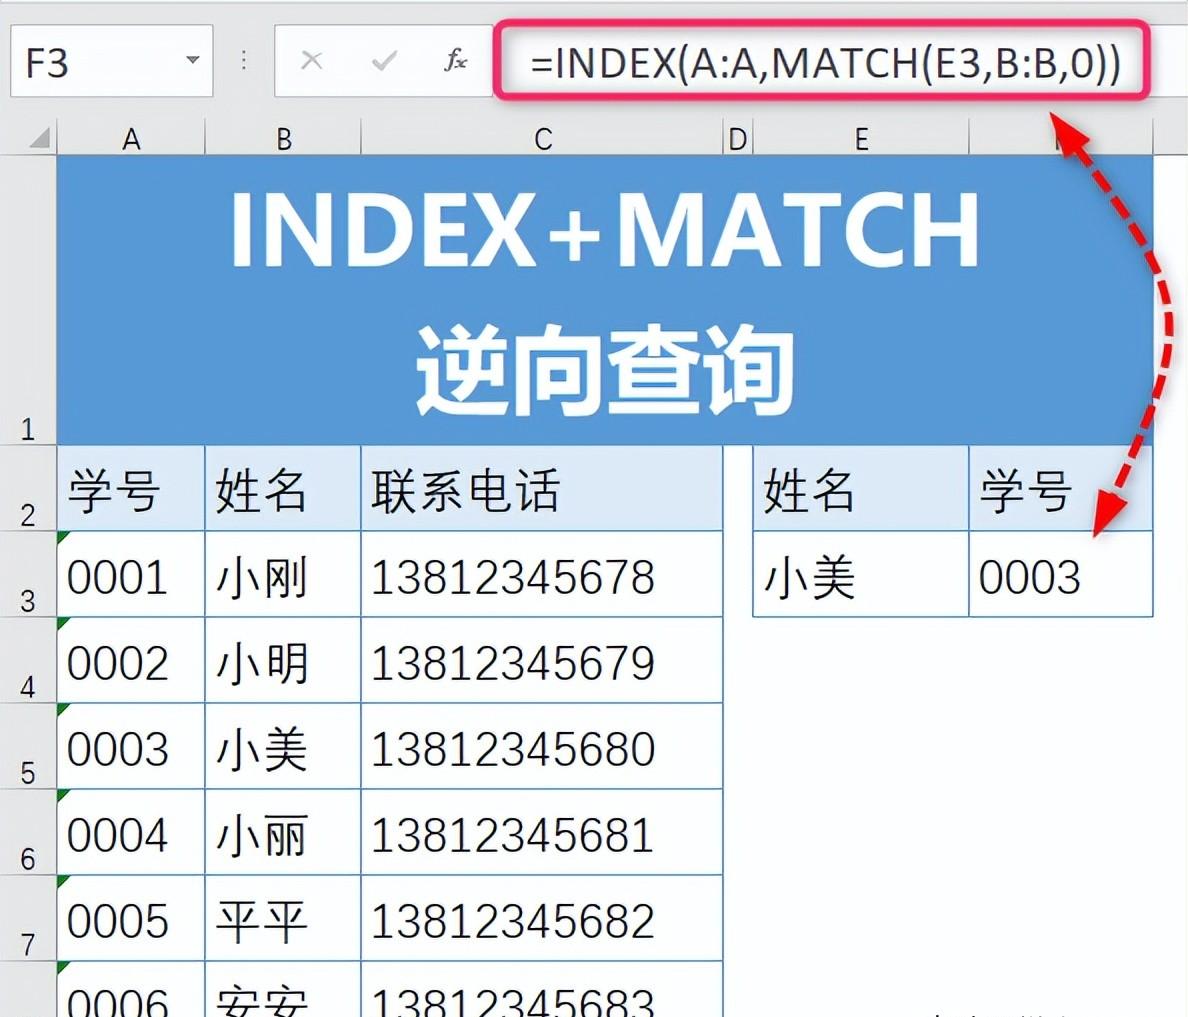Viewport: 1188px width, 1017px height.
Task: Select phone cell 13812345683
Action: [542, 990]
